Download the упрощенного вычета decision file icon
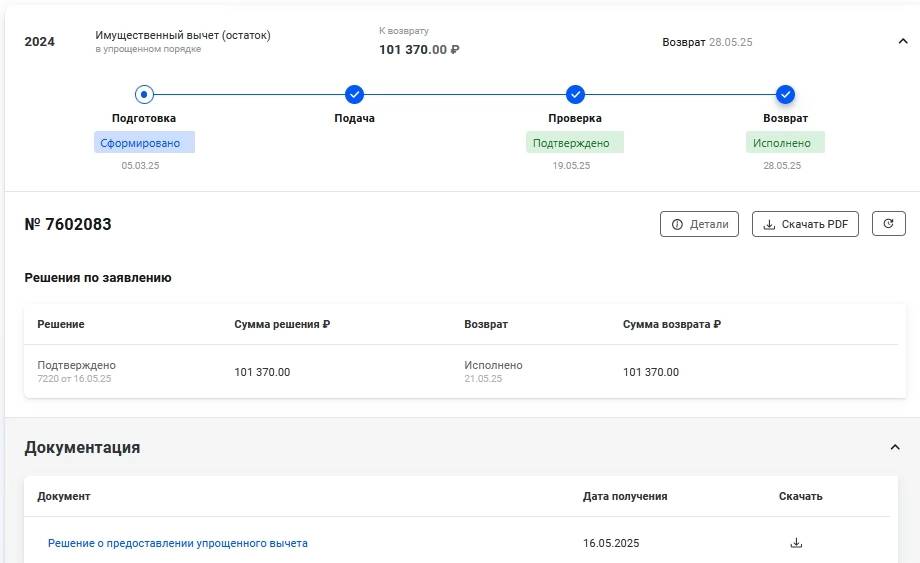 coord(796,543)
